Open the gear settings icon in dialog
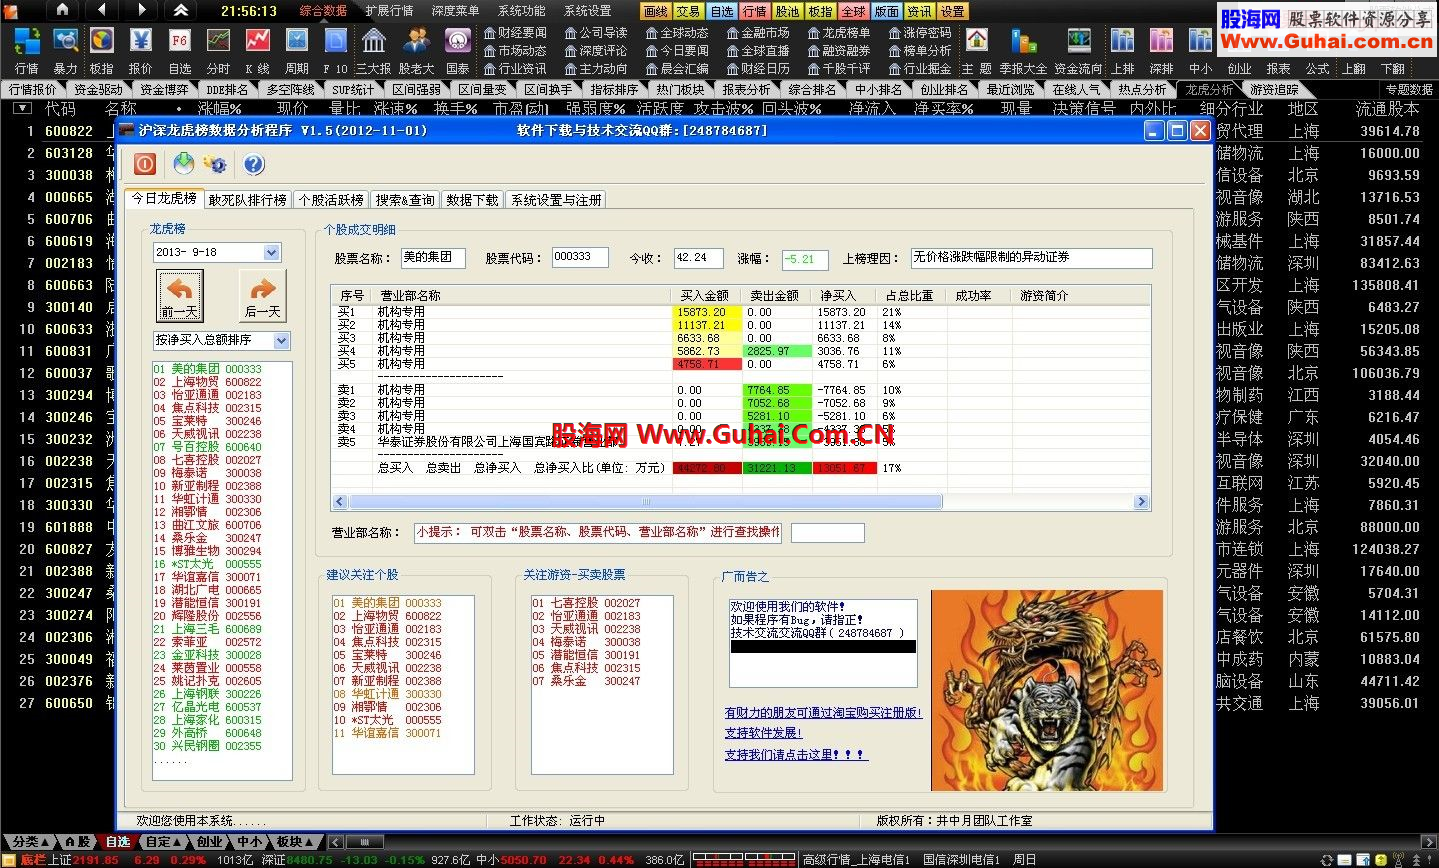Viewport: 1439px width, 868px height. click(215, 164)
